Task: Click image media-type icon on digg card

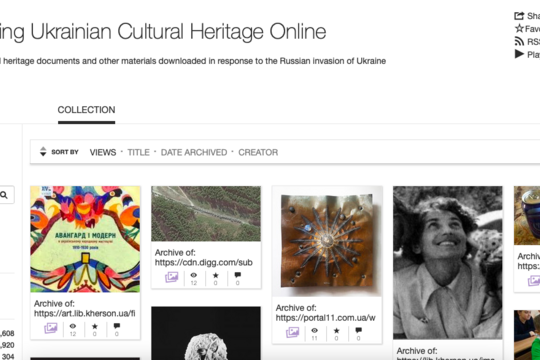Action: (172, 277)
